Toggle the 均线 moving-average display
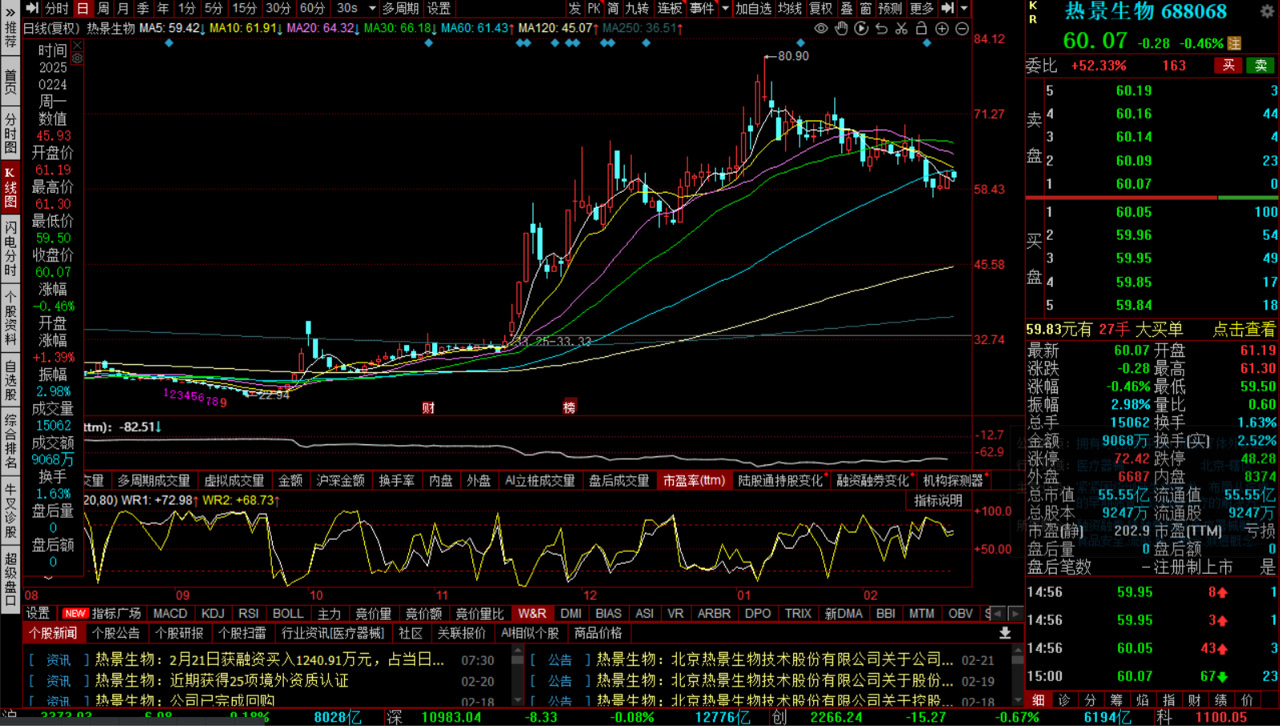 (790, 8)
